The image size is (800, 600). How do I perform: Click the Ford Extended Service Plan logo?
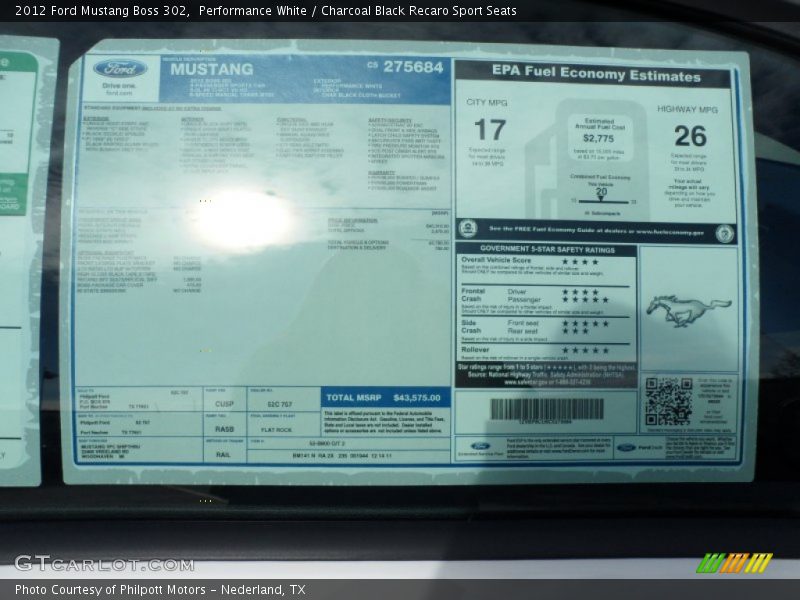481,447
